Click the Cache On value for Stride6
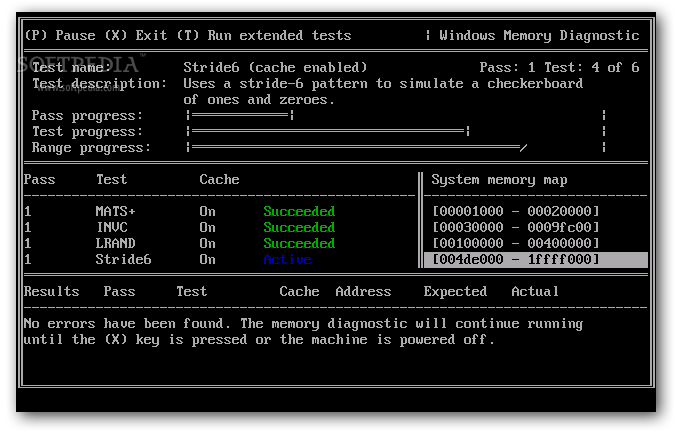Image resolution: width=676 pixels, height=432 pixels. coord(207,259)
